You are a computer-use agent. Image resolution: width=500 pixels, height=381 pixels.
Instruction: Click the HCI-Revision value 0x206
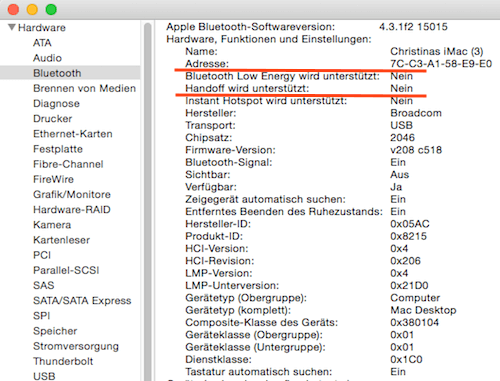406,261
